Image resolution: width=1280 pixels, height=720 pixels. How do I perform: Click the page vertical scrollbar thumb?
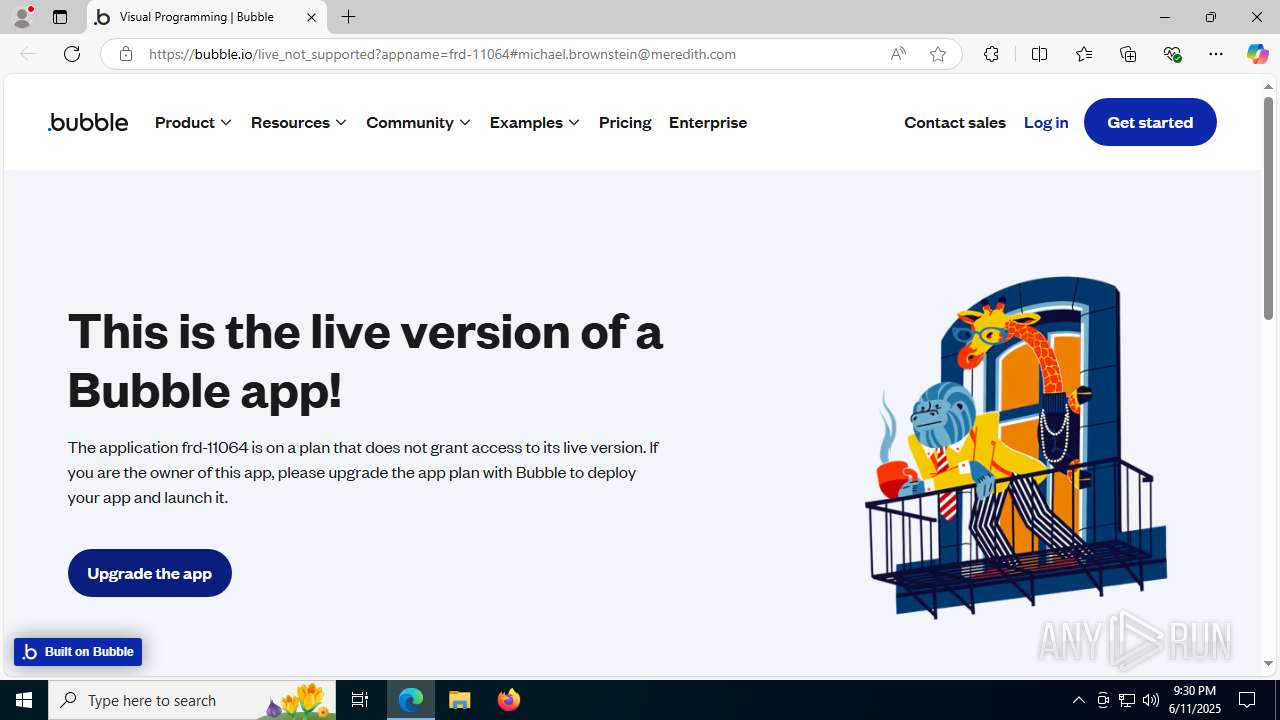click(1268, 208)
